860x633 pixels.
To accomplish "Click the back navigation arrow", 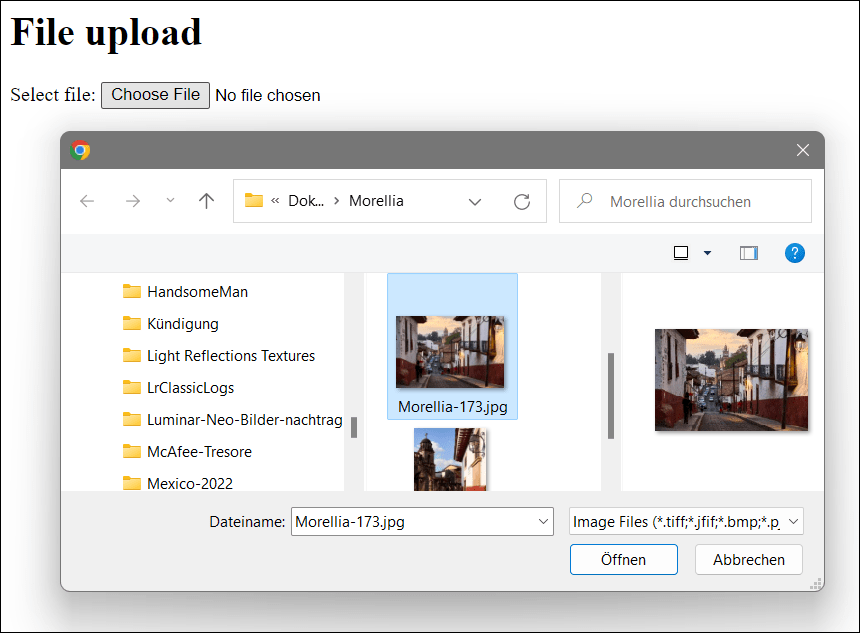I will point(87,201).
